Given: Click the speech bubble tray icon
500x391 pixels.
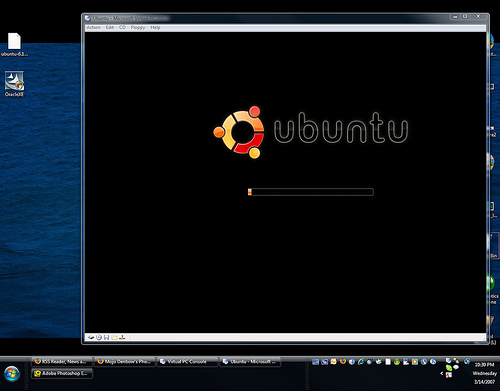Looking at the screenshot, I should pos(456,367).
